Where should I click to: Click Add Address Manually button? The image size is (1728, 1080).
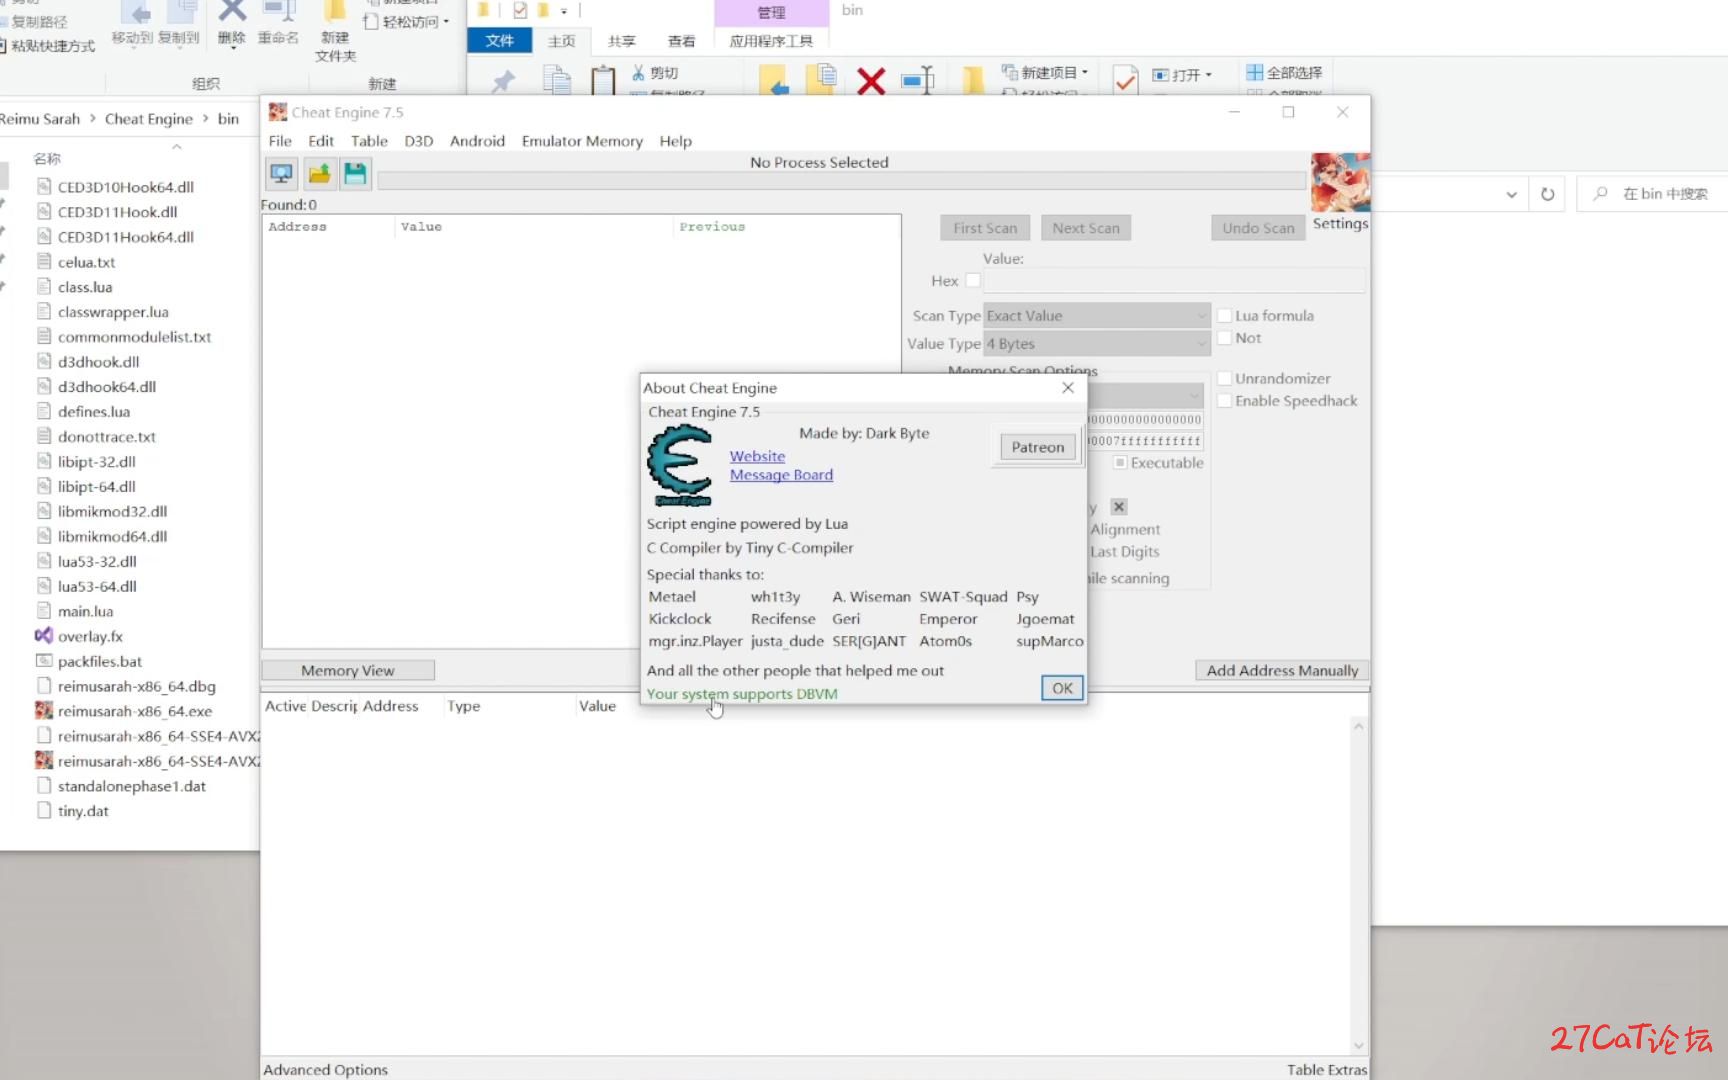(1282, 671)
